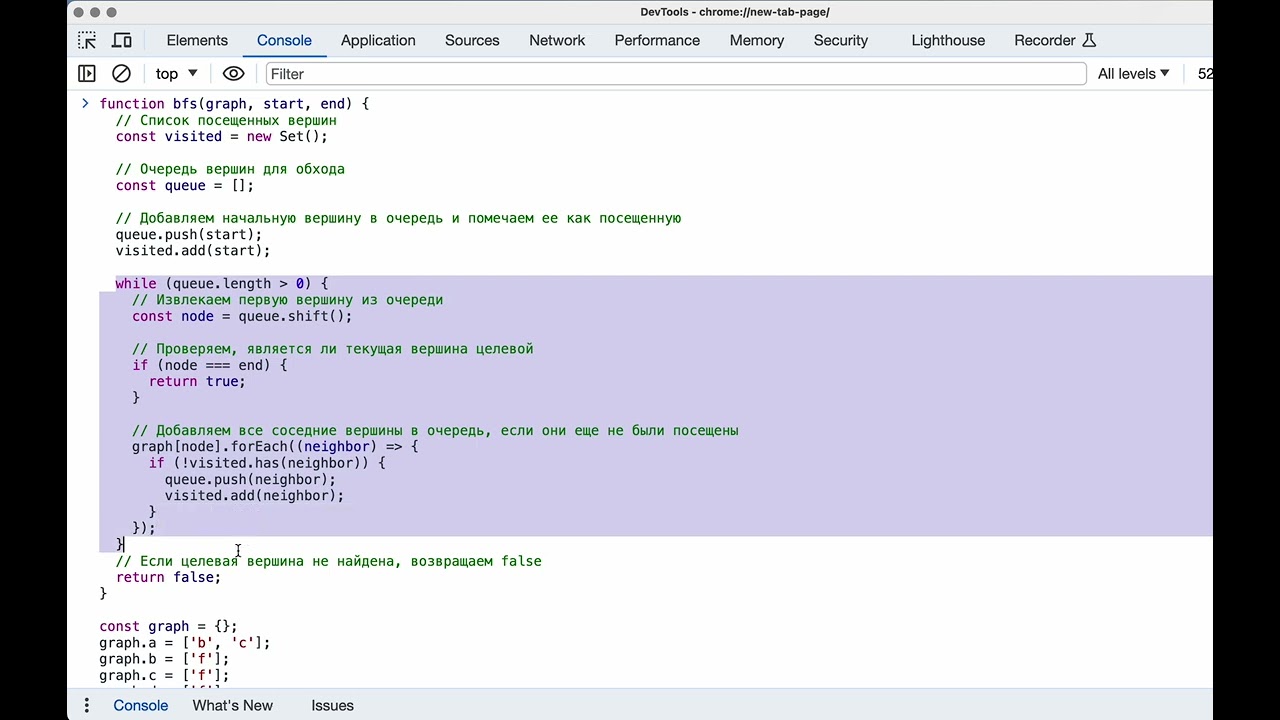The image size is (1280, 720).
Task: Open the Lighthouse tab
Action: 948,41
